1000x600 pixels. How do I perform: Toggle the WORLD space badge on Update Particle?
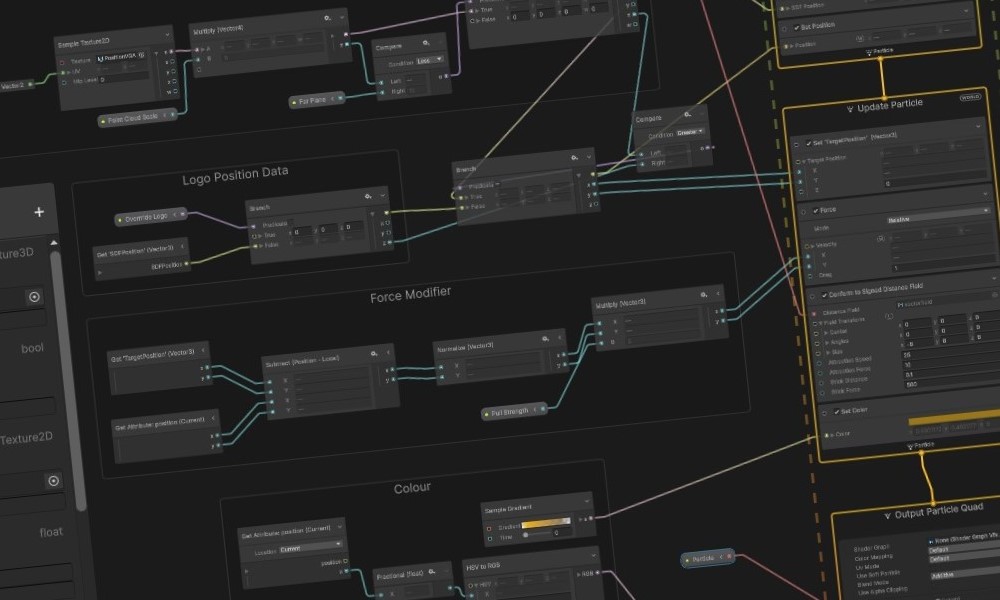tap(970, 98)
